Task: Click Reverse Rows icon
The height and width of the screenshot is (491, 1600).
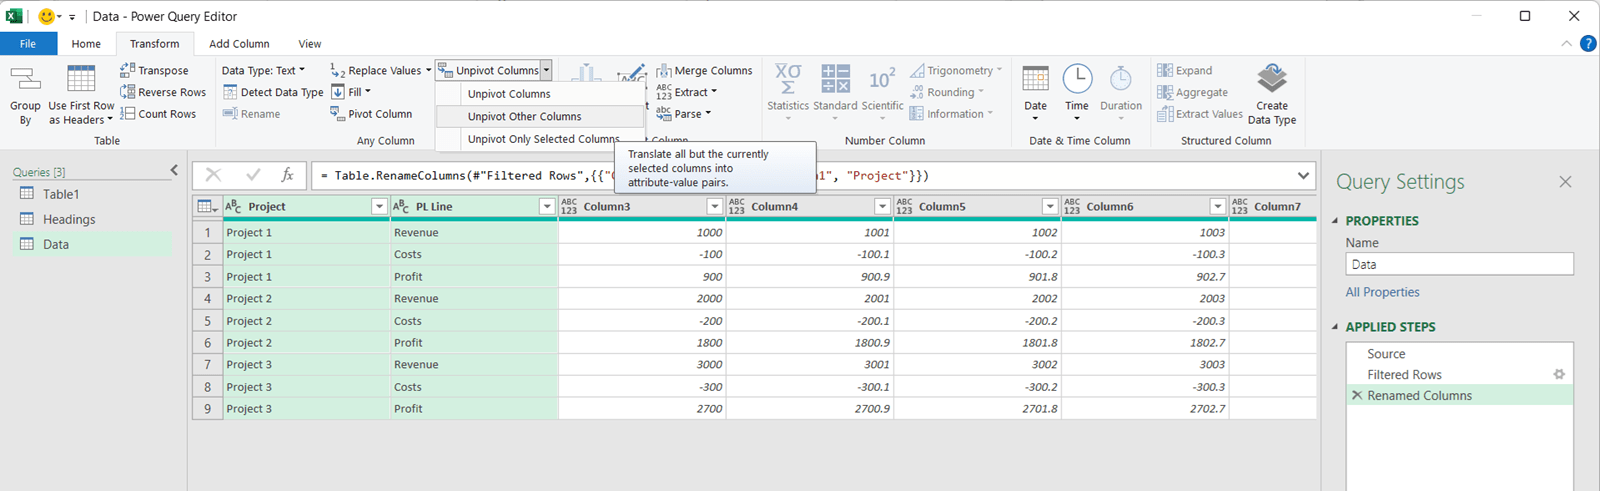Action: [x=127, y=92]
